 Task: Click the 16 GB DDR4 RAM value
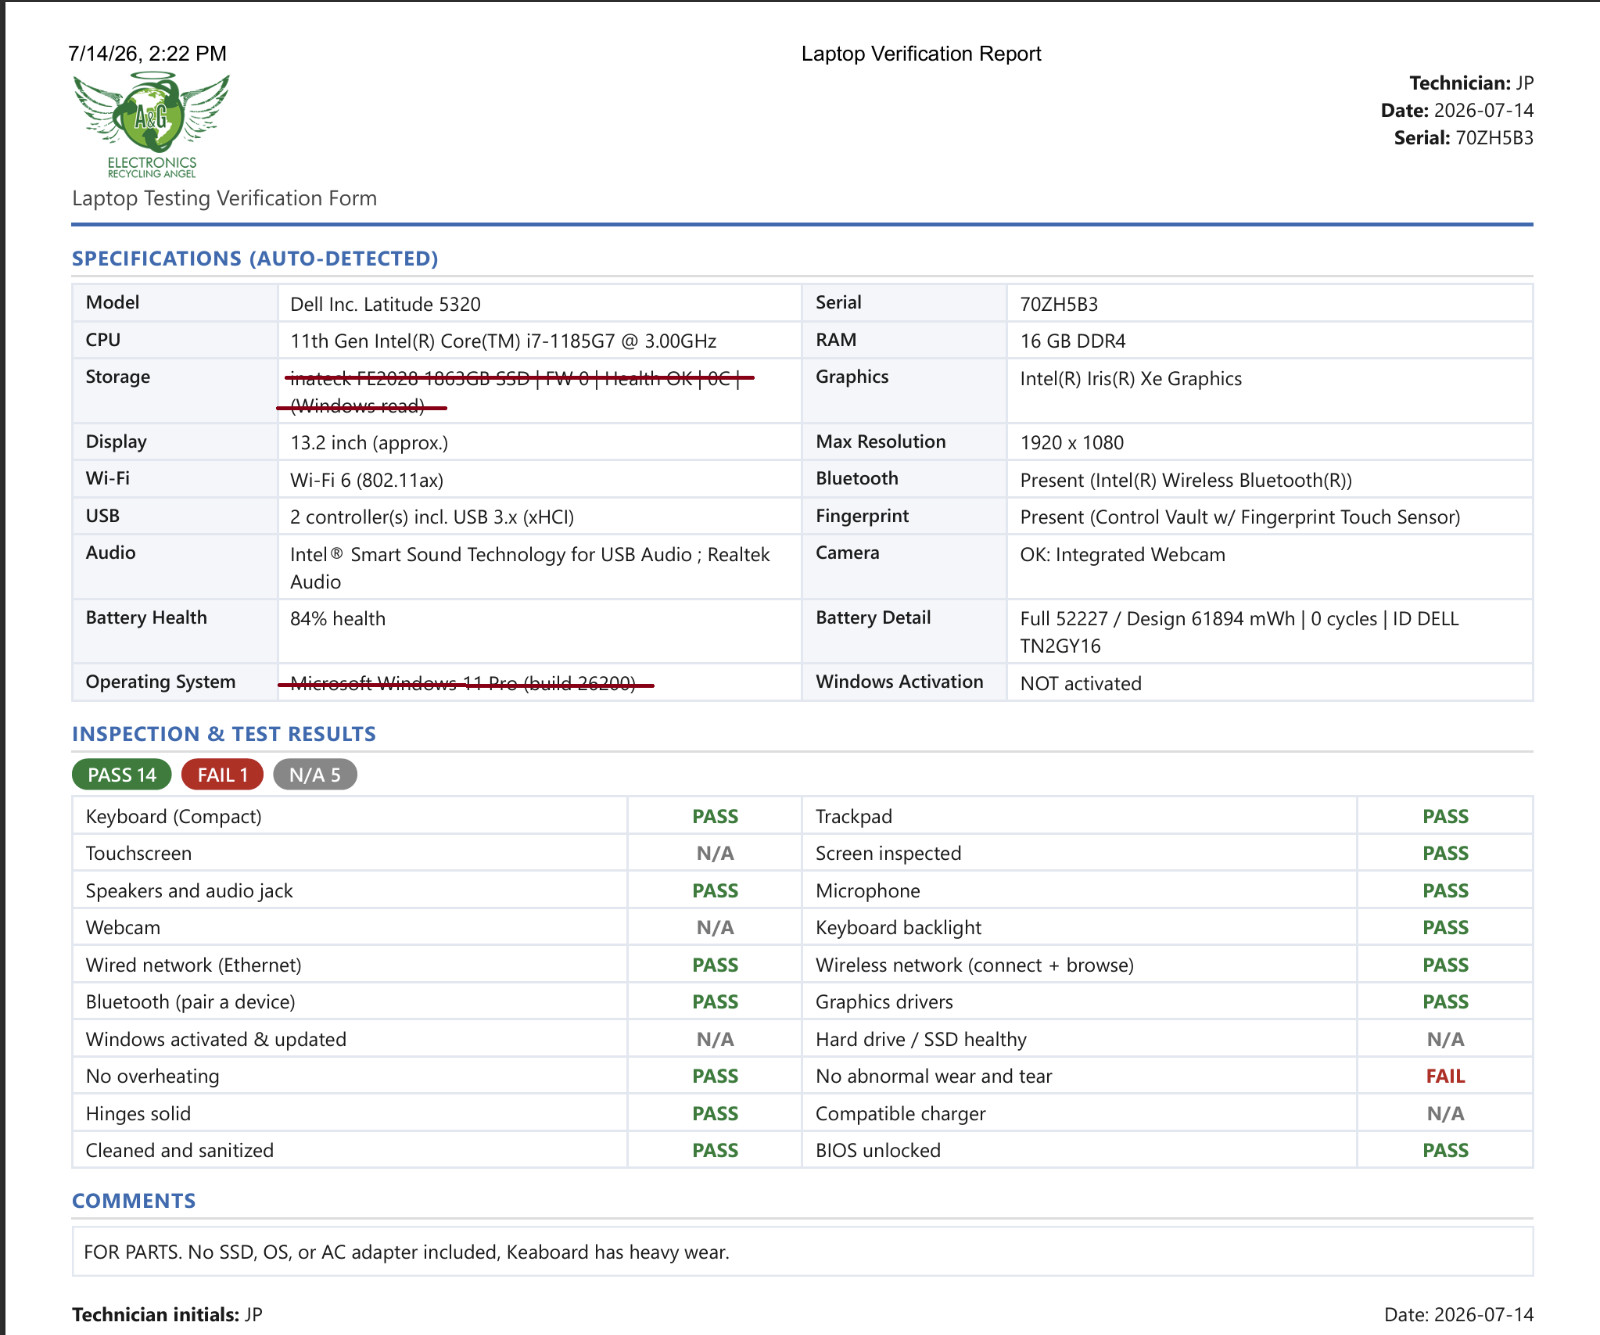(1073, 341)
